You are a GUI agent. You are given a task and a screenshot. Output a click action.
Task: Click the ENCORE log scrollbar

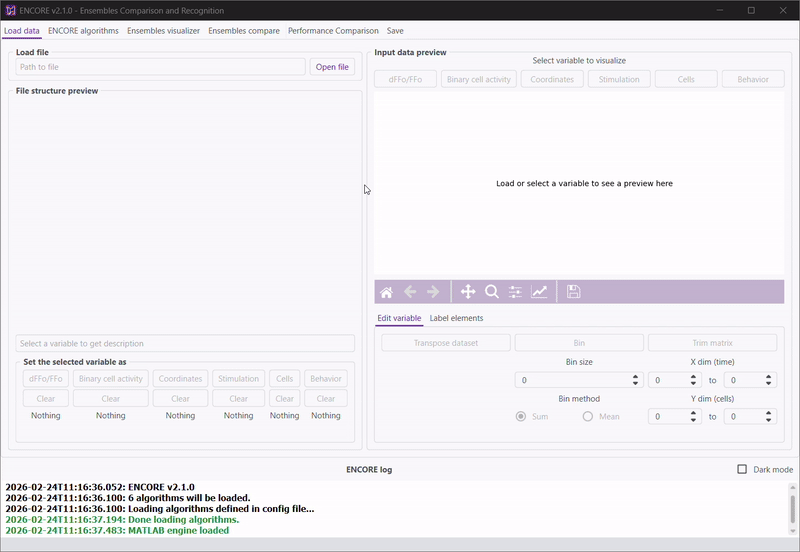(x=792, y=509)
